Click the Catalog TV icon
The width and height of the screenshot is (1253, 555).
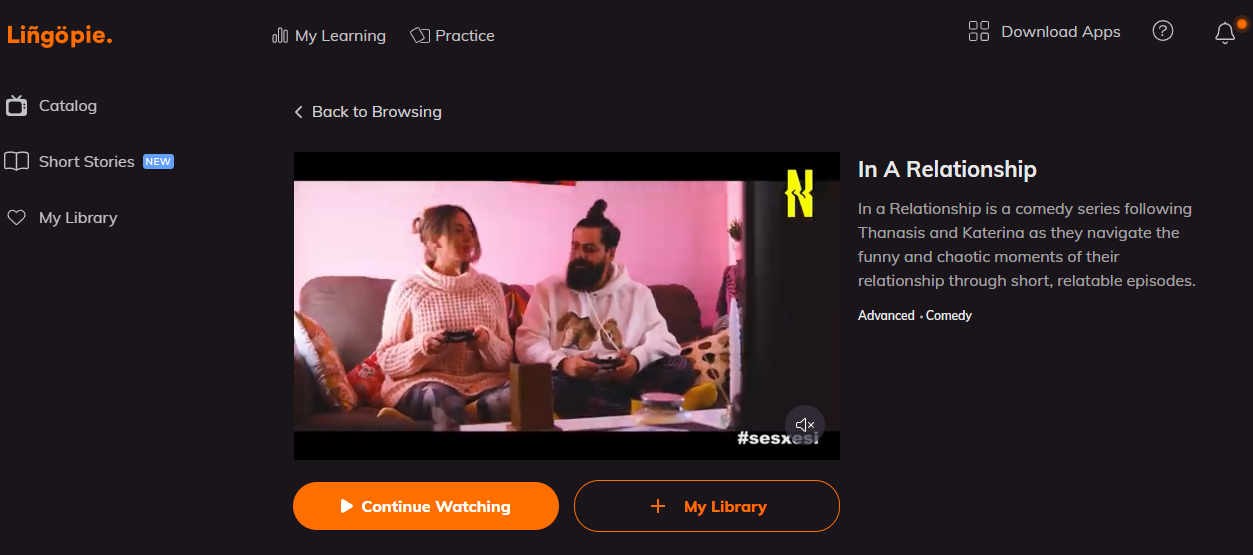coord(16,105)
